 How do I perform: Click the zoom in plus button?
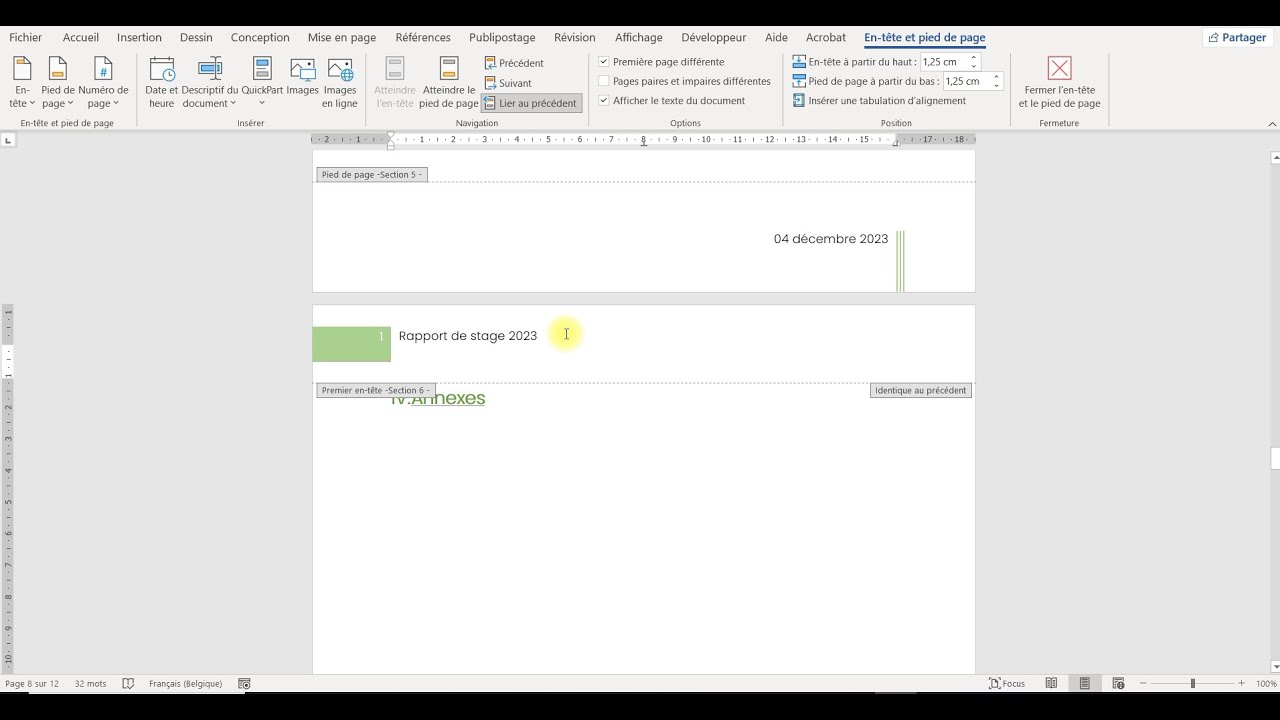(1242, 684)
